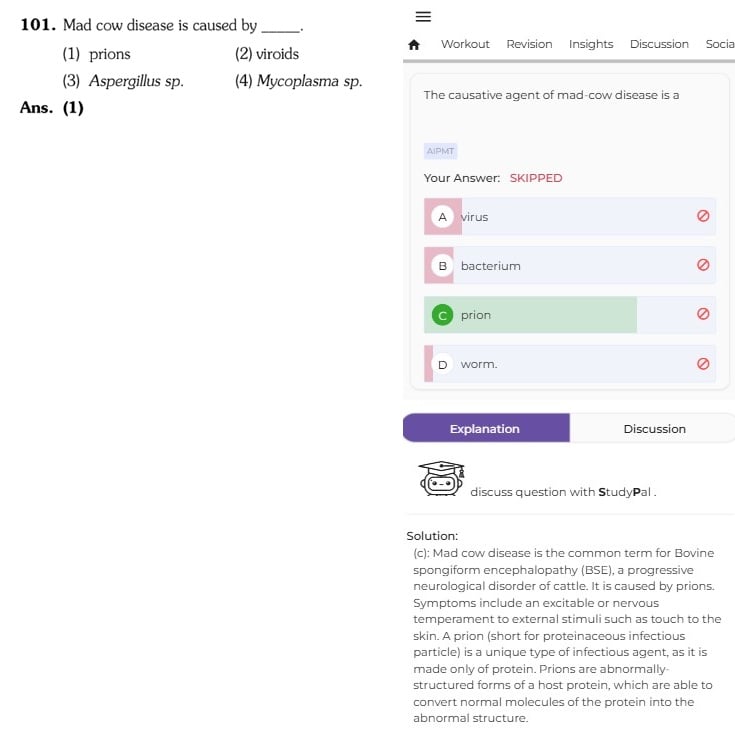Open the hamburger menu icon
The height and width of the screenshot is (742, 735).
[x=423, y=17]
